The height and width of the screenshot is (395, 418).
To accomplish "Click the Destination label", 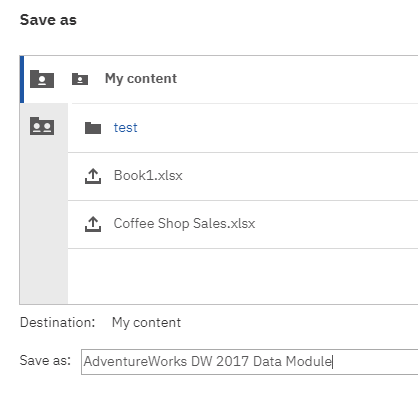I will pos(58,323).
